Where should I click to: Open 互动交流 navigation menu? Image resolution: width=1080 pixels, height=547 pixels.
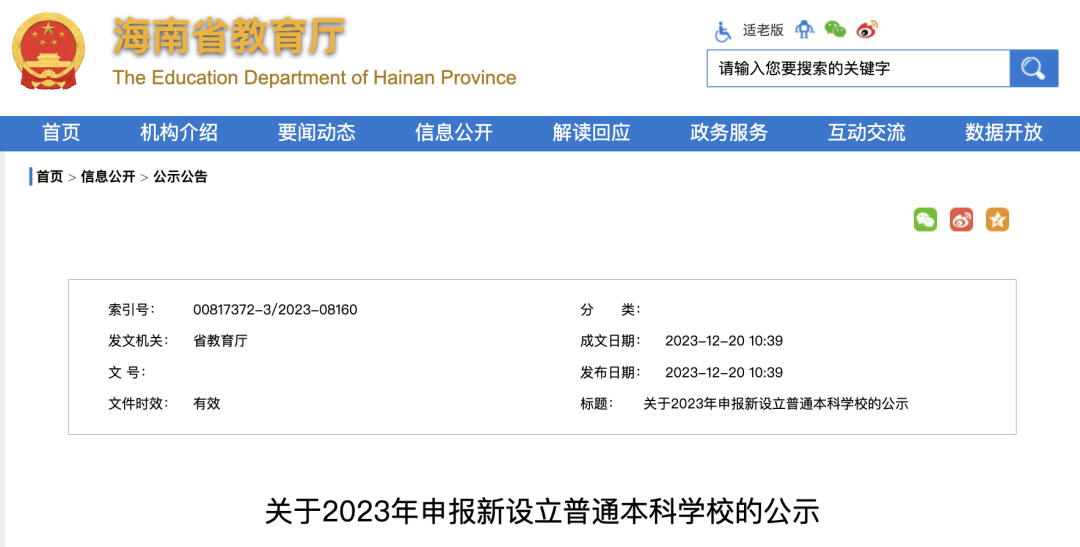(866, 133)
